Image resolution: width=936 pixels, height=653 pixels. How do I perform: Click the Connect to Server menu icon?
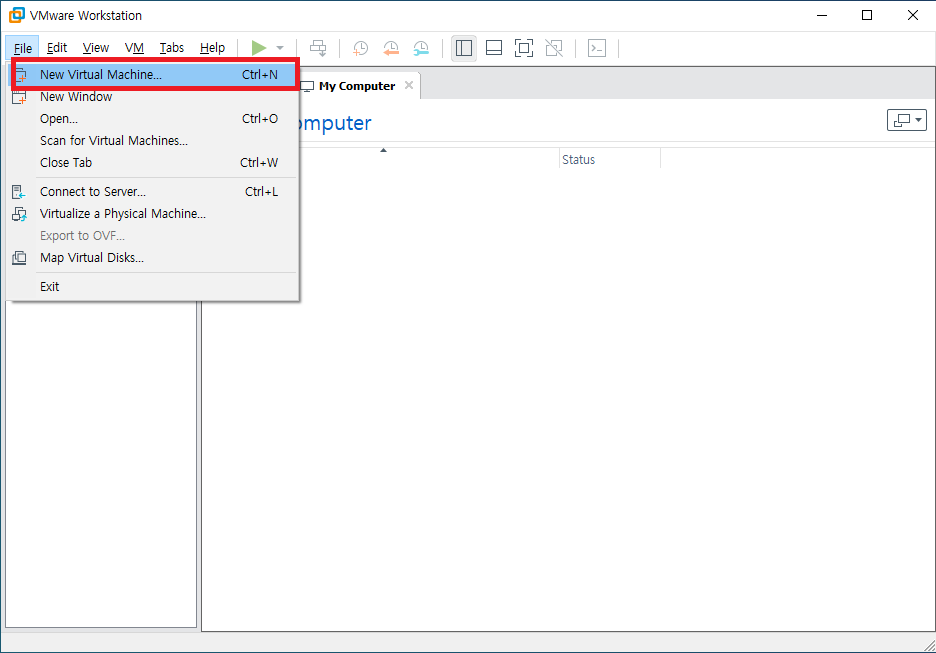(x=19, y=192)
